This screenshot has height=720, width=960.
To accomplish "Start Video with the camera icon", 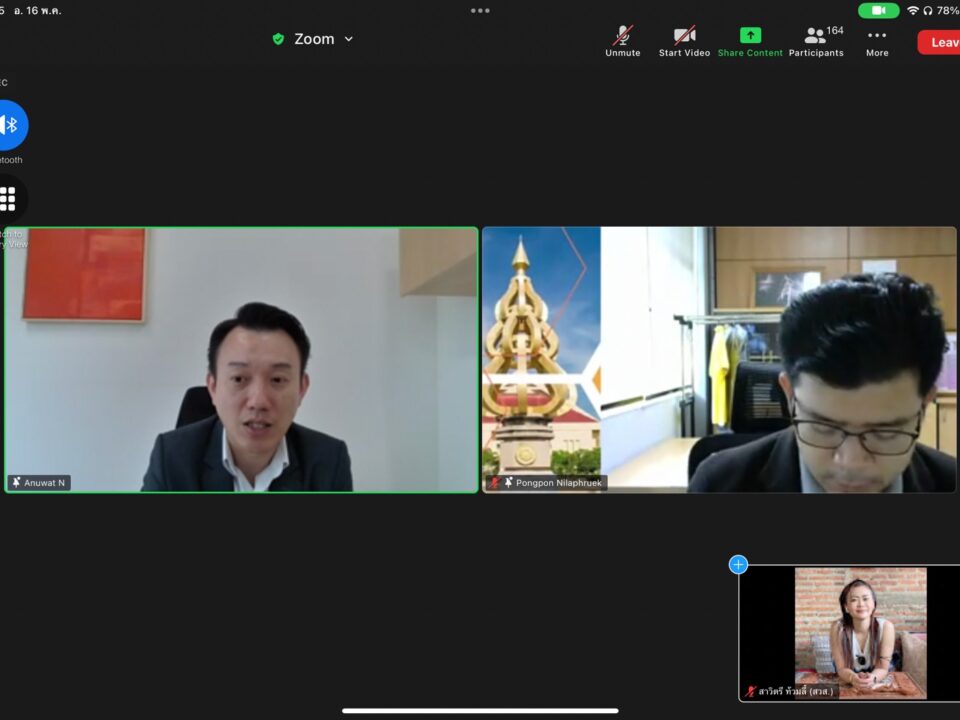I will 684,42.
